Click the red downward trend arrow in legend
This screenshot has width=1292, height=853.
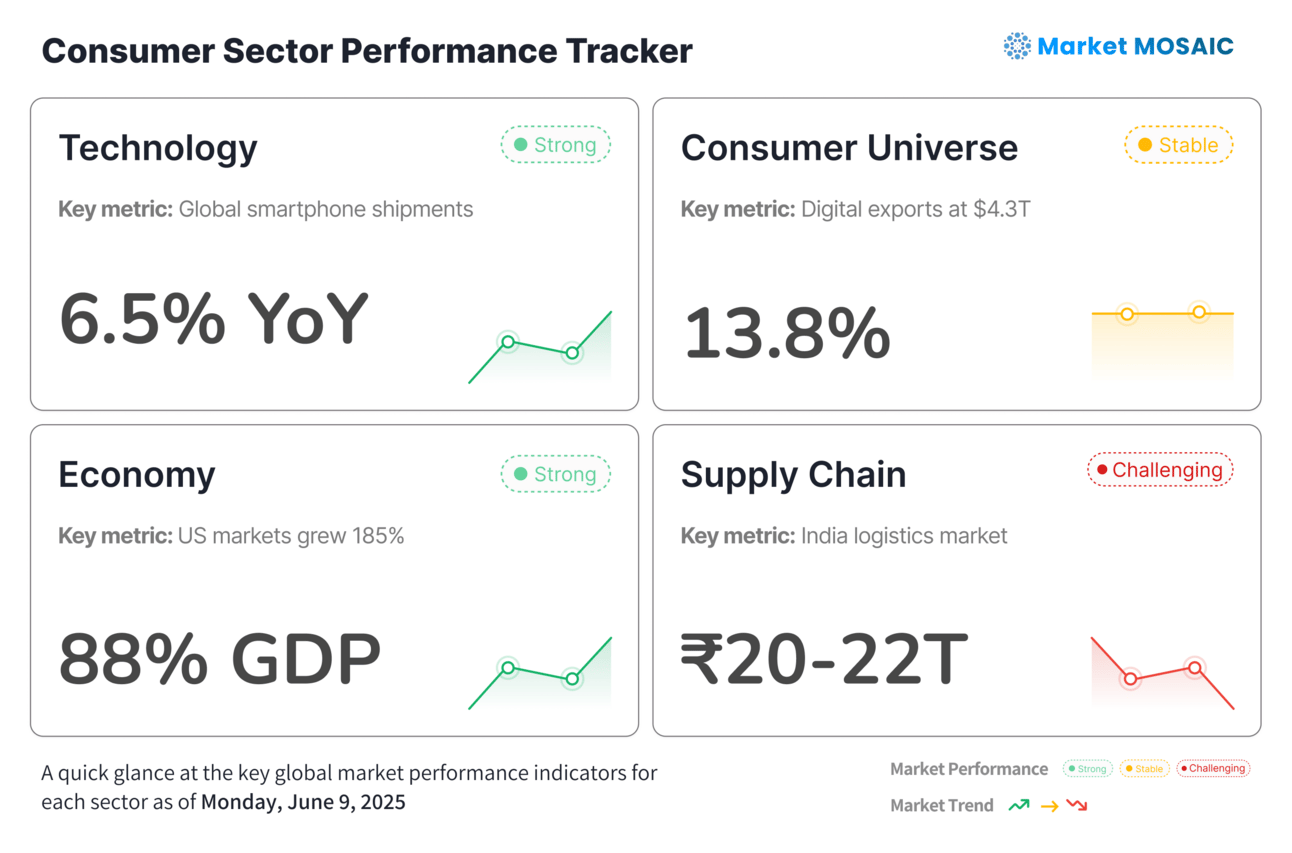tap(1077, 805)
